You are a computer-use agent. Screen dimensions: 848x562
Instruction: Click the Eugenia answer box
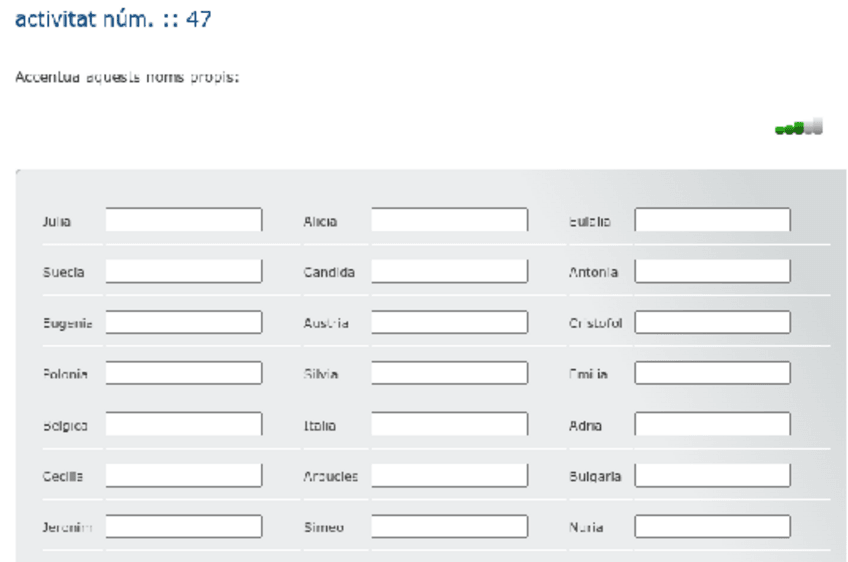(x=184, y=323)
